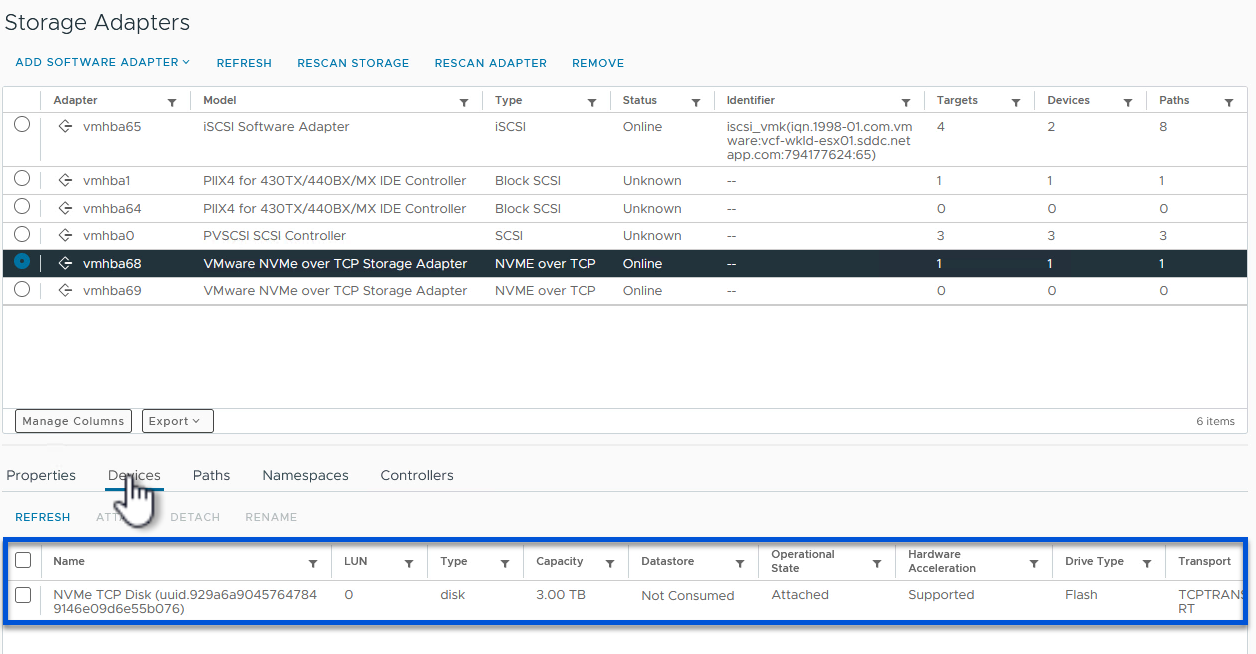1256x654 pixels.
Task: Click Rescan Storage
Action: coord(353,63)
